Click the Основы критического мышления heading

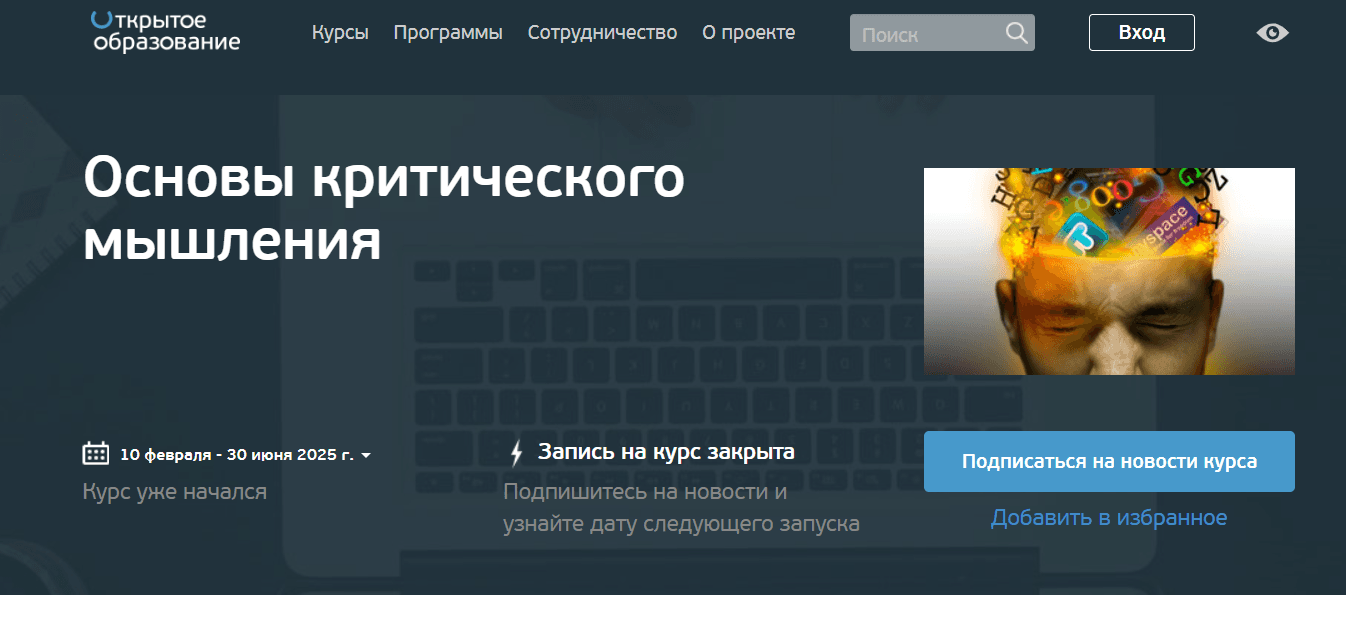[x=384, y=210]
